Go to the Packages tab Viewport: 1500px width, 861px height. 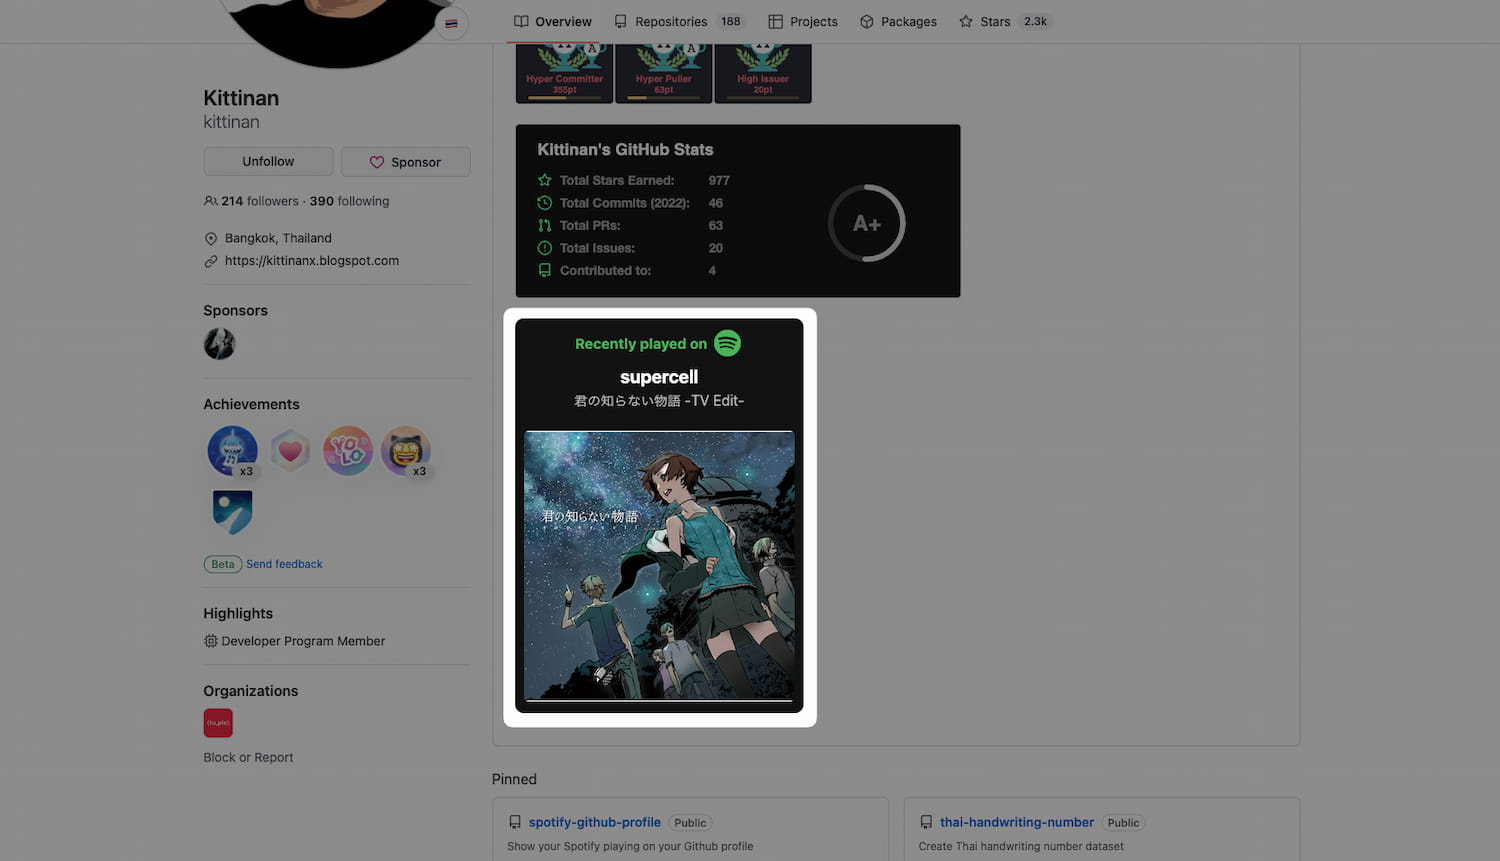(898, 21)
